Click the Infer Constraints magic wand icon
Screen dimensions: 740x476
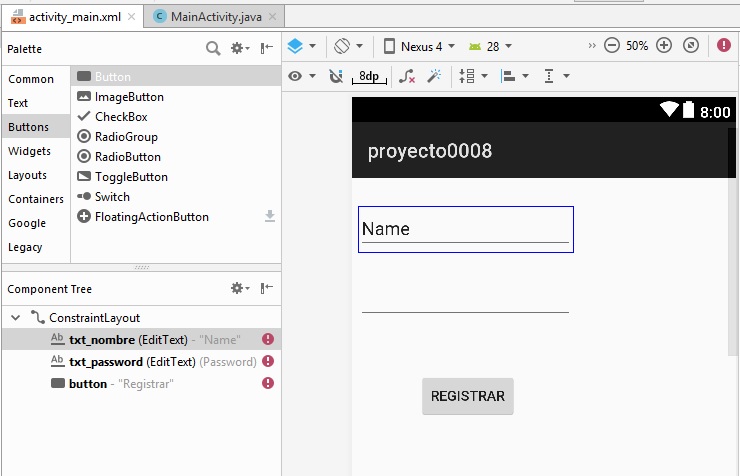[434, 76]
